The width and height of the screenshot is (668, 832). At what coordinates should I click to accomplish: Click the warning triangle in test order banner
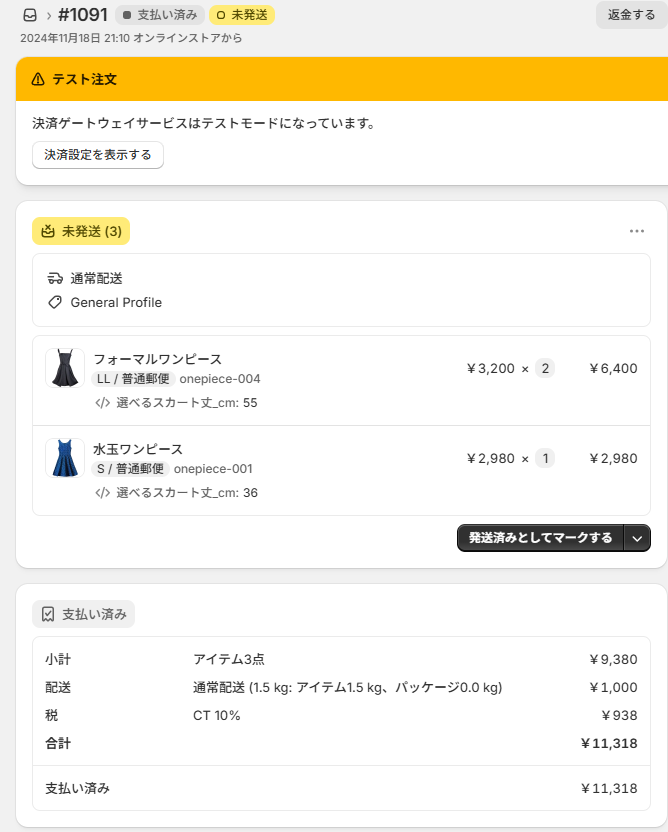(x=38, y=79)
